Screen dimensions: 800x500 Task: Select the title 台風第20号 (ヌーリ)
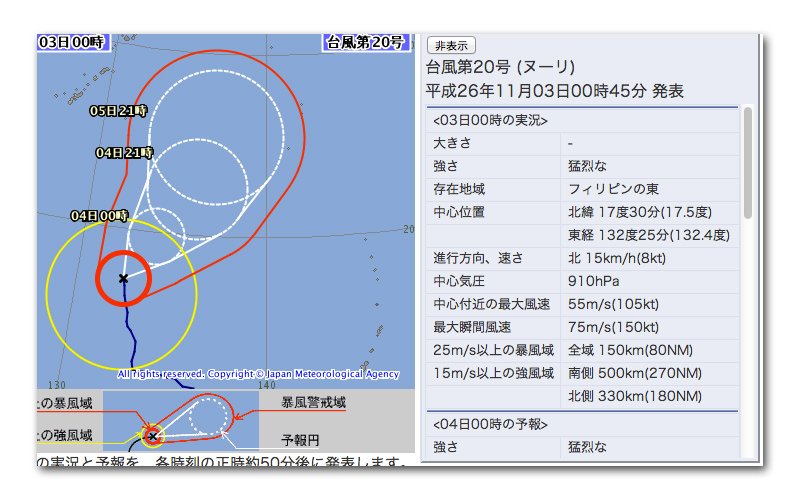coord(501,67)
